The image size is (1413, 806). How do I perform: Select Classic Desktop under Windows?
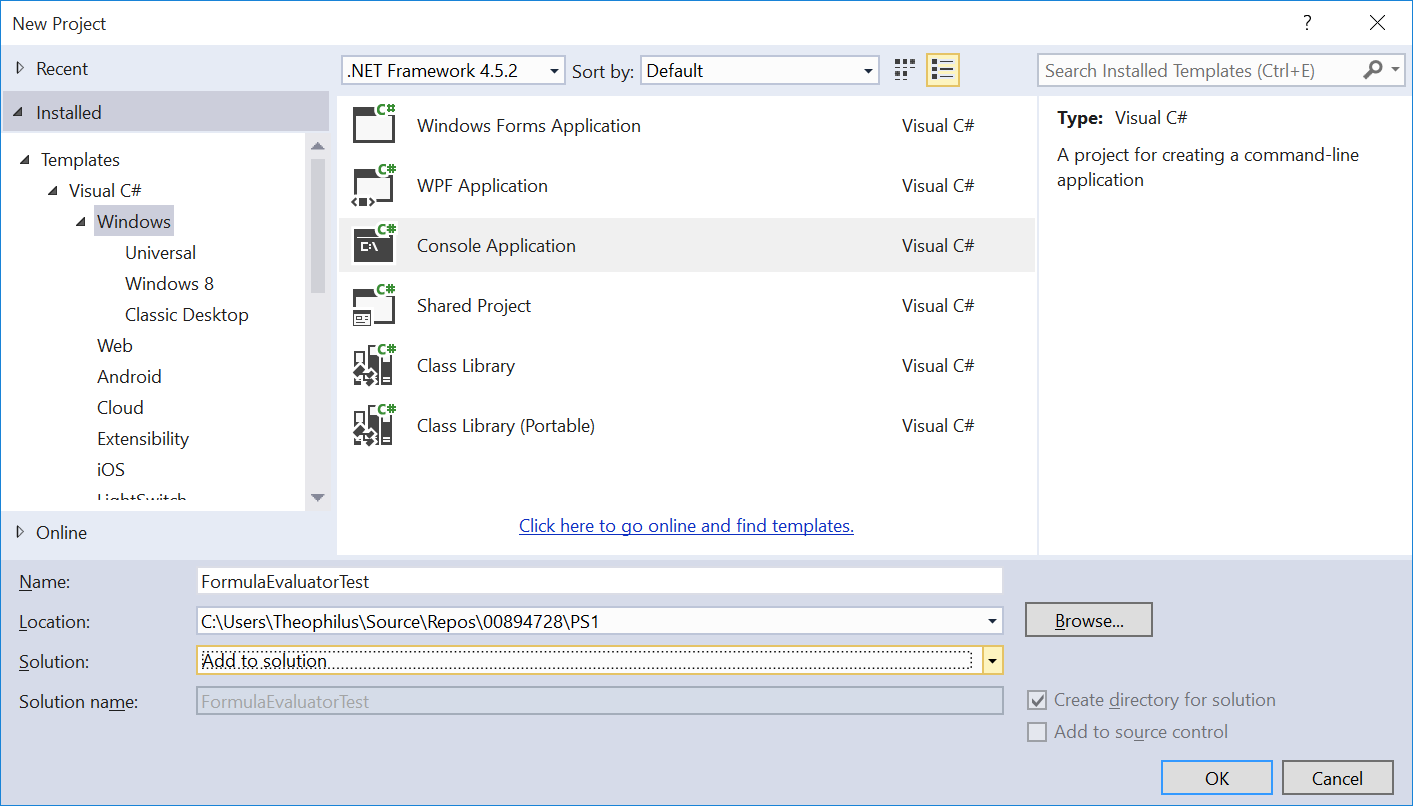click(186, 315)
